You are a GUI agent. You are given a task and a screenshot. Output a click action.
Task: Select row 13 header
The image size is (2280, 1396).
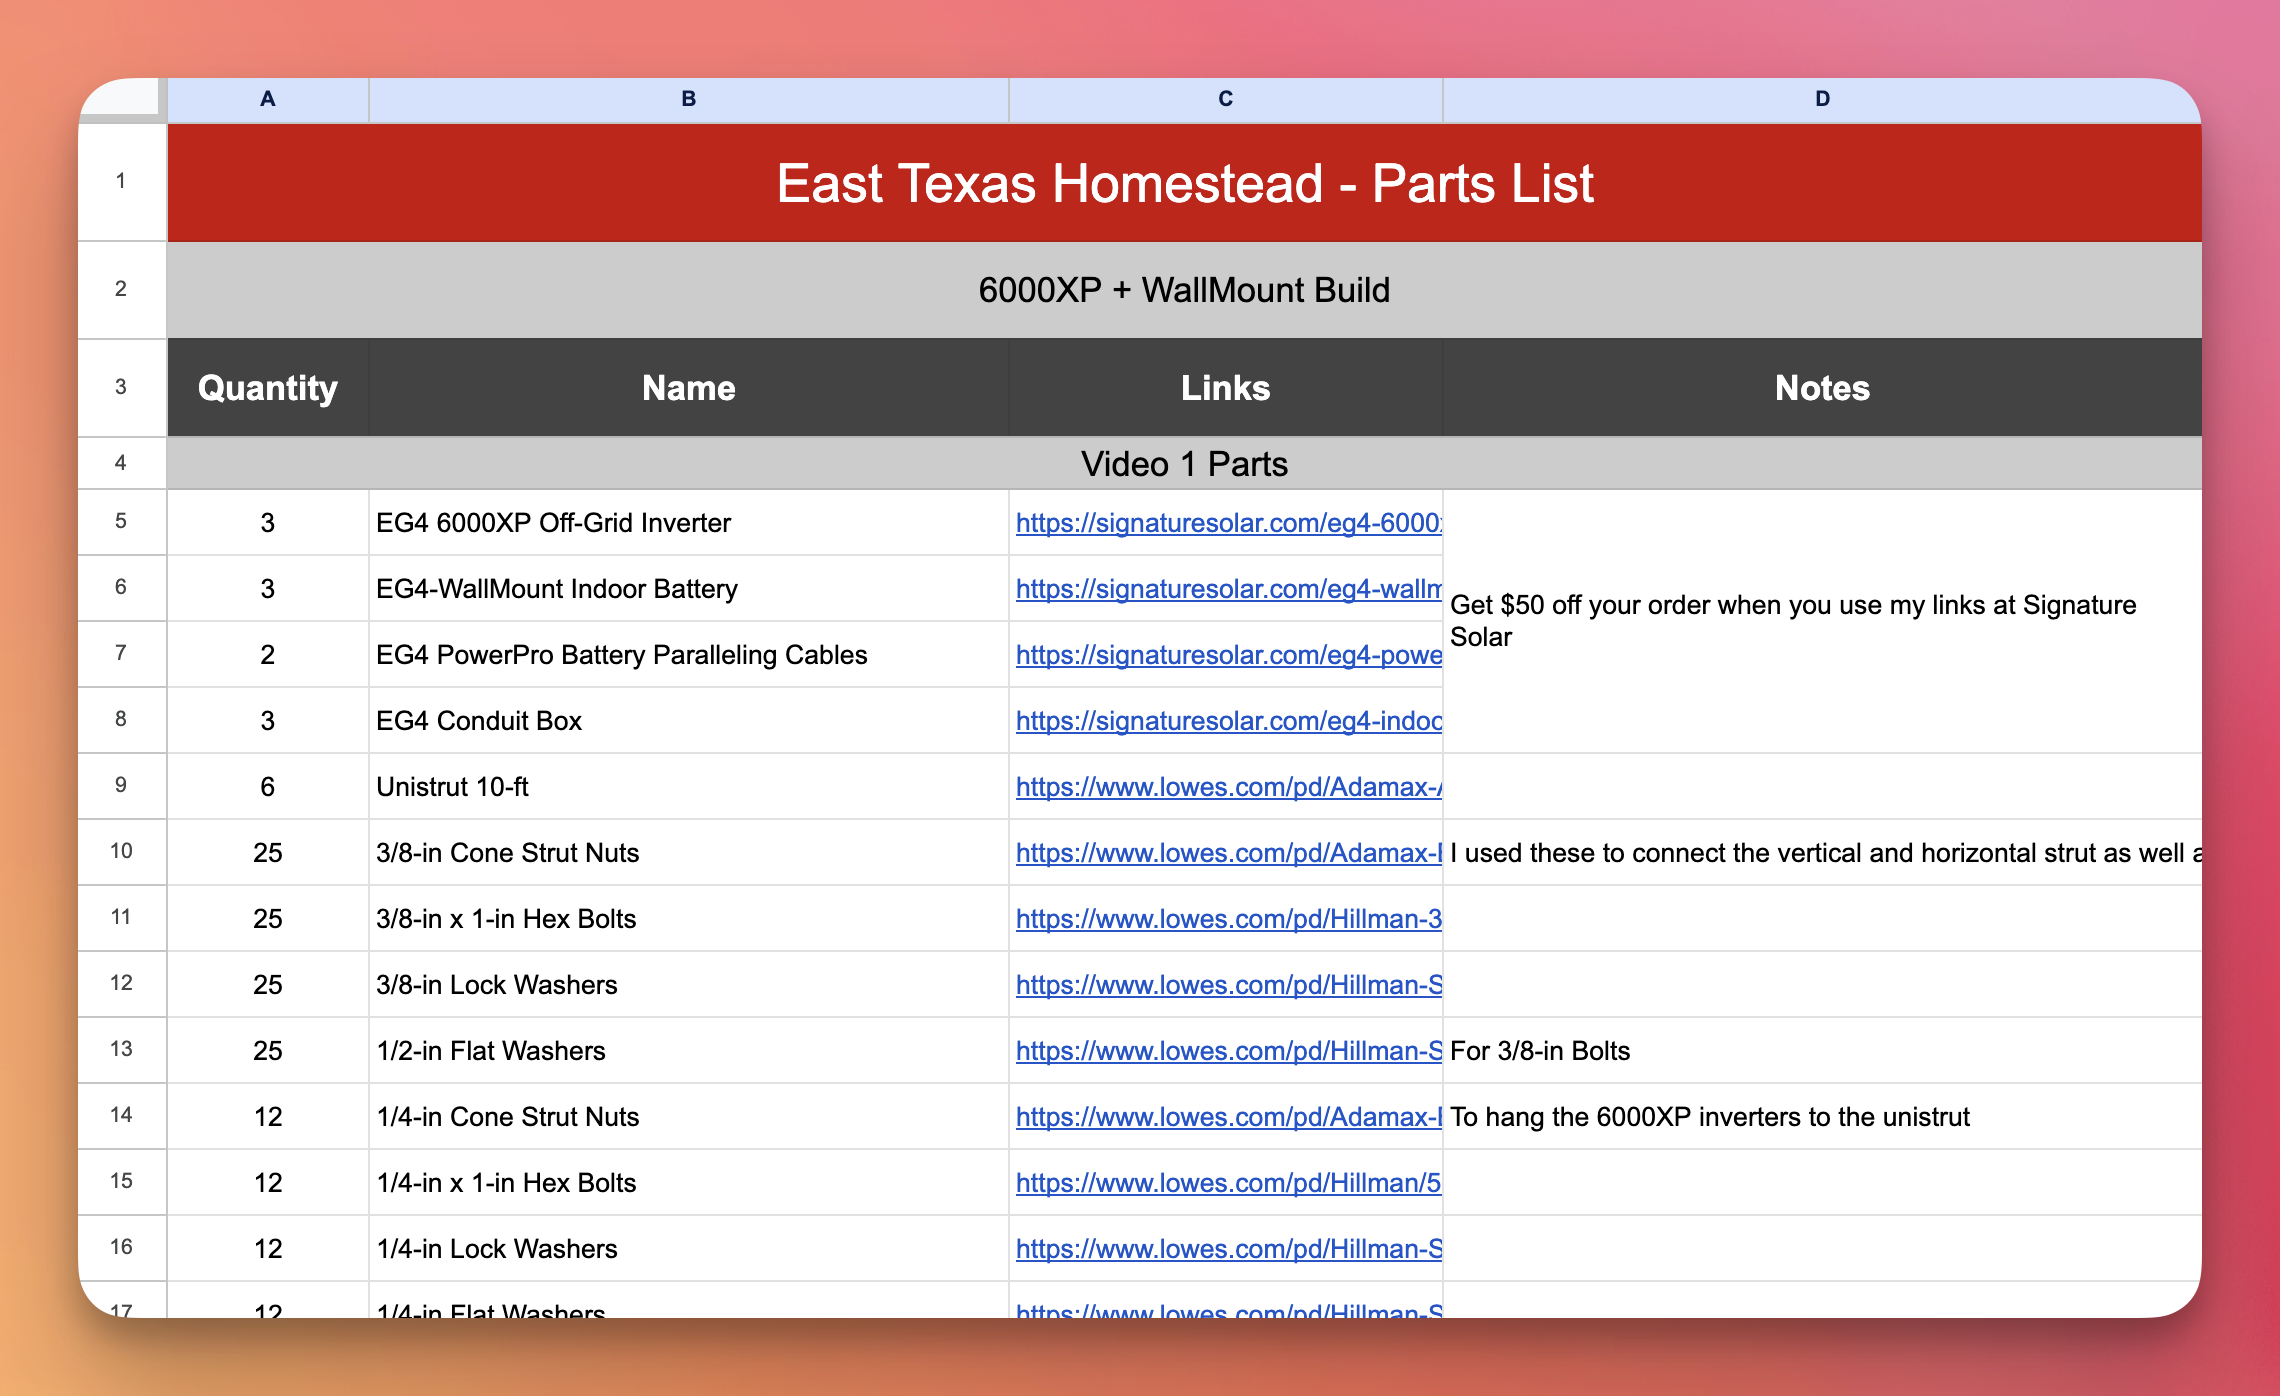click(x=121, y=1049)
